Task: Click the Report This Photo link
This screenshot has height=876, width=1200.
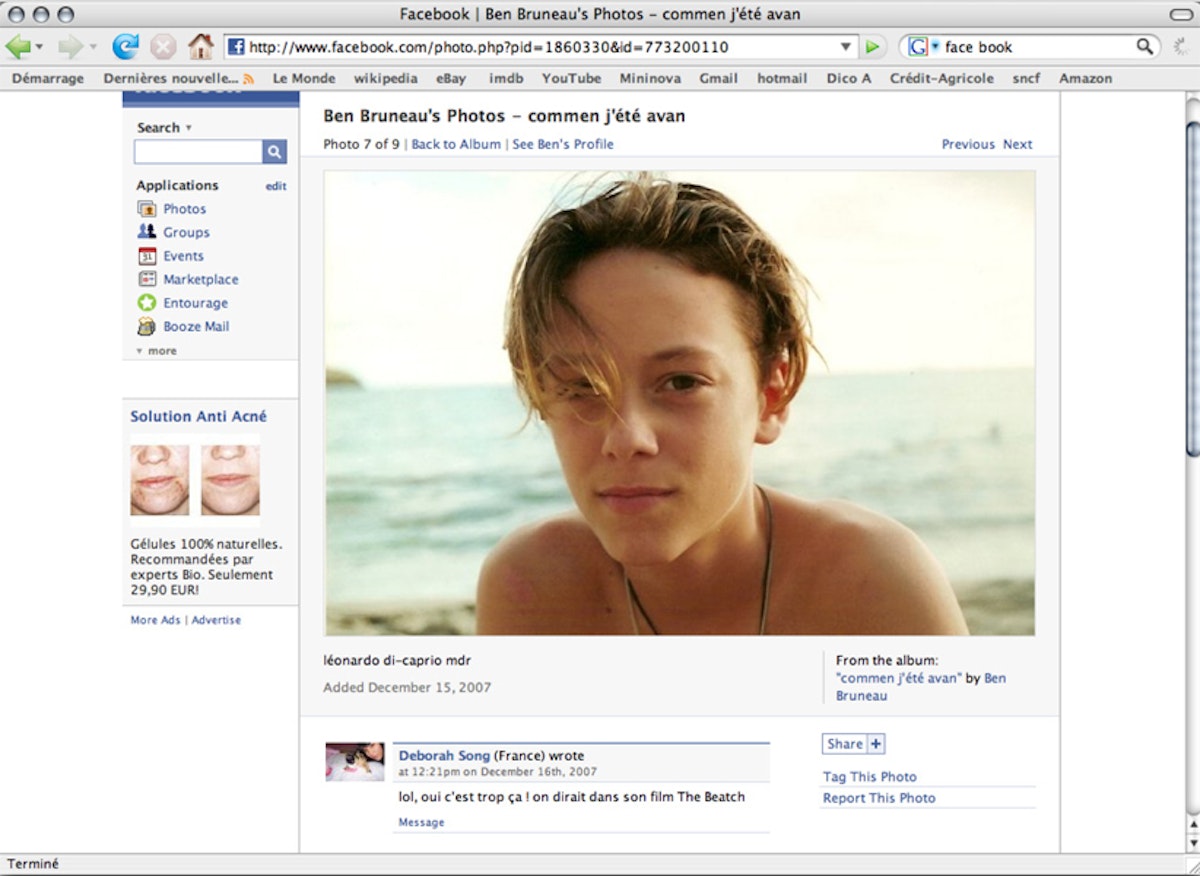Action: tap(879, 798)
